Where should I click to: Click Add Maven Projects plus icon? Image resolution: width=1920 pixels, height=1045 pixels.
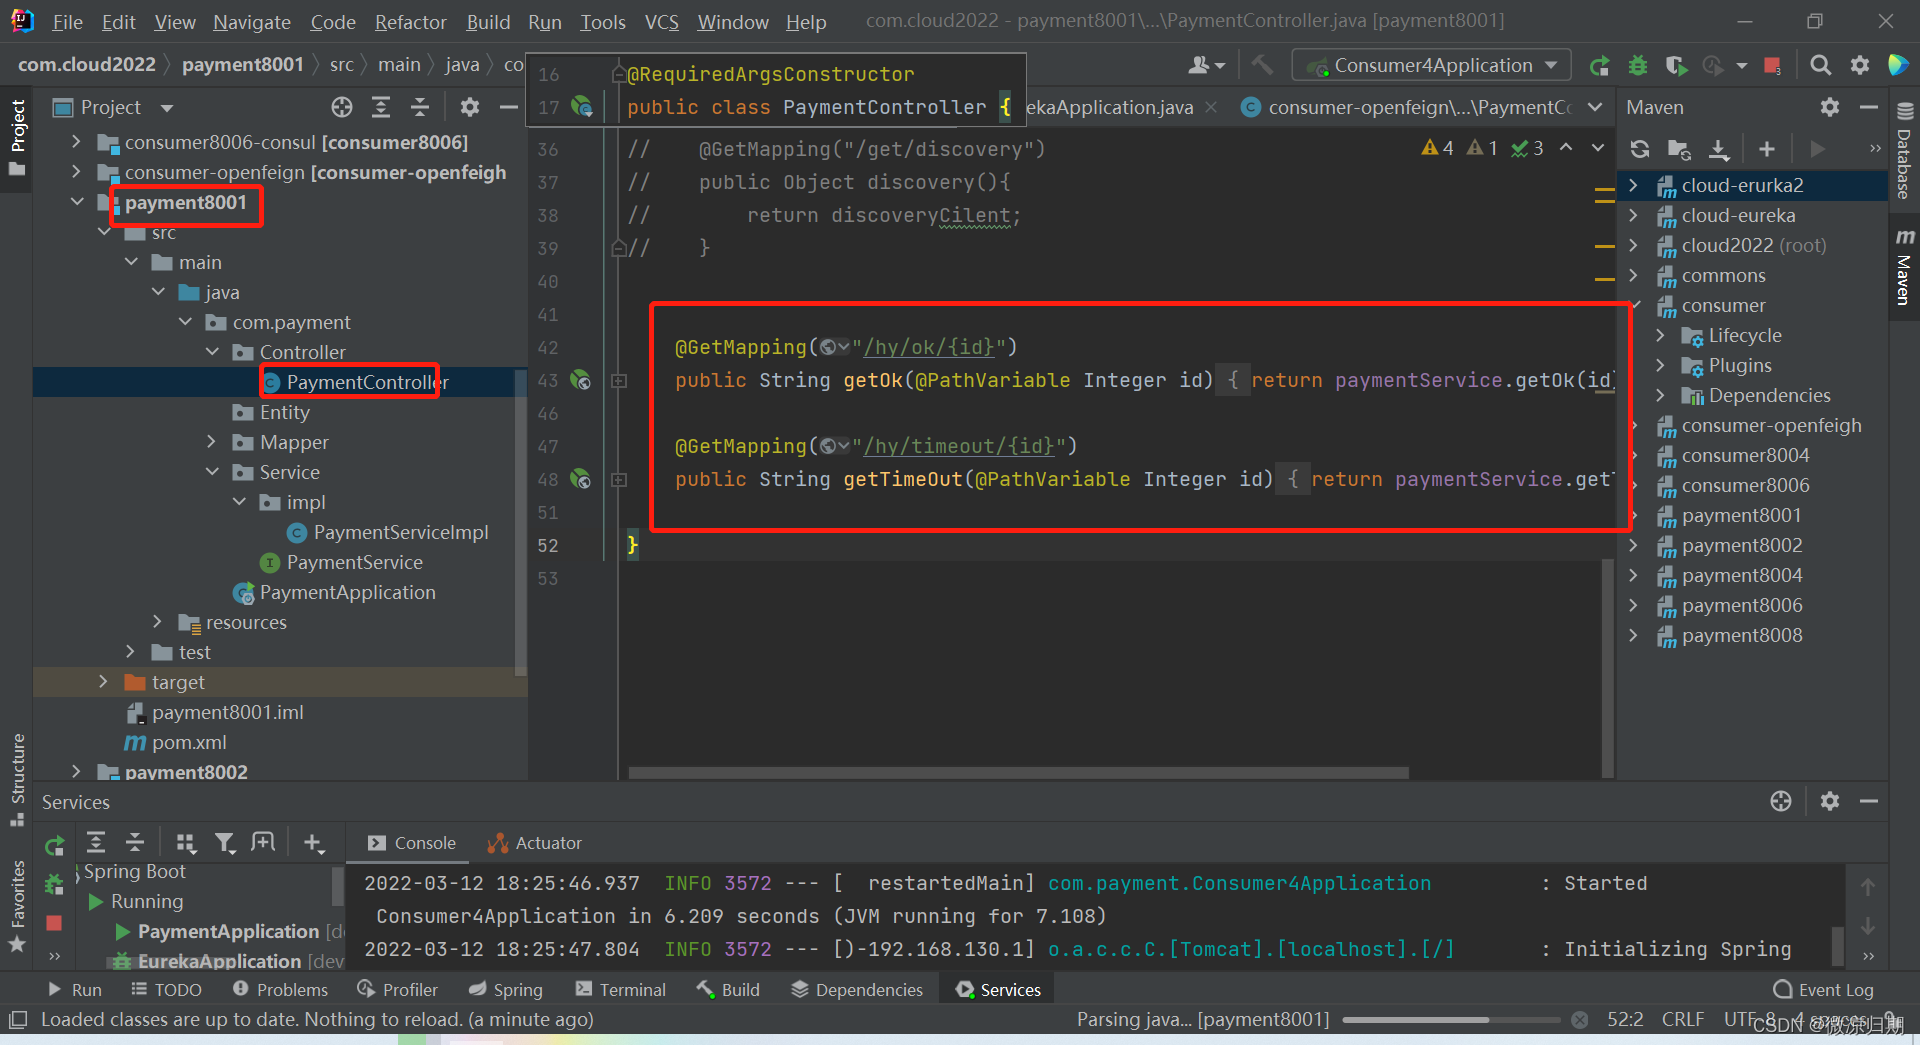coord(1767,149)
